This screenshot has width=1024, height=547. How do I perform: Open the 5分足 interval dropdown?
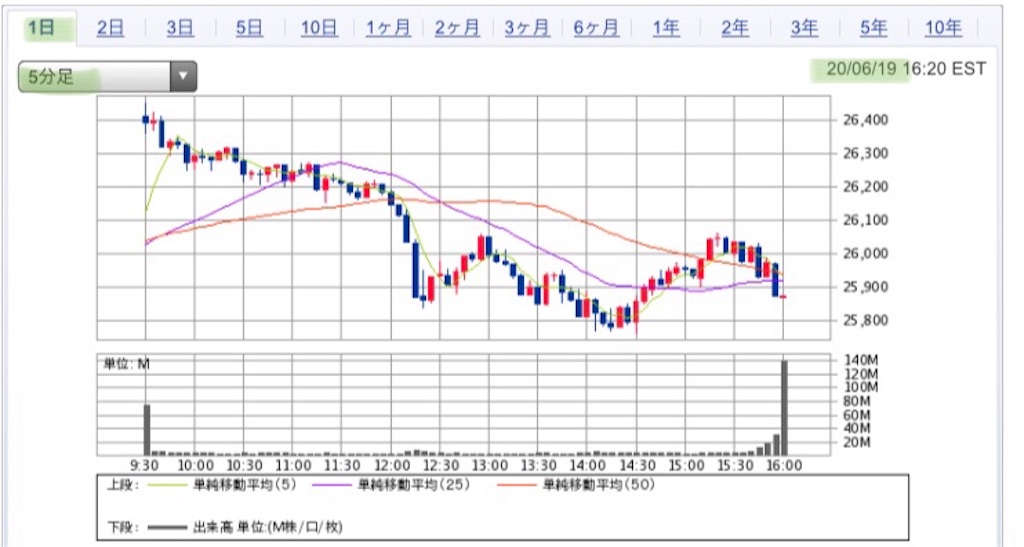(x=107, y=76)
